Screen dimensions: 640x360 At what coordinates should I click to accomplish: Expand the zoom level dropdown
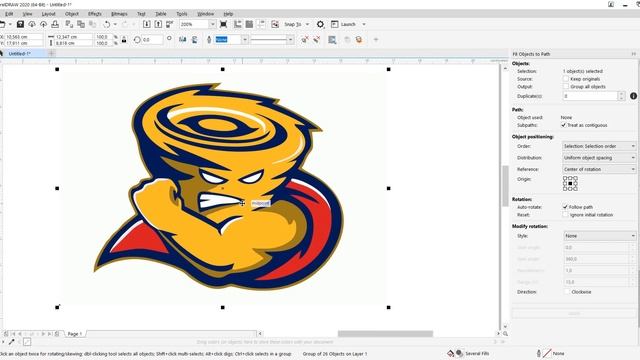click(212, 24)
